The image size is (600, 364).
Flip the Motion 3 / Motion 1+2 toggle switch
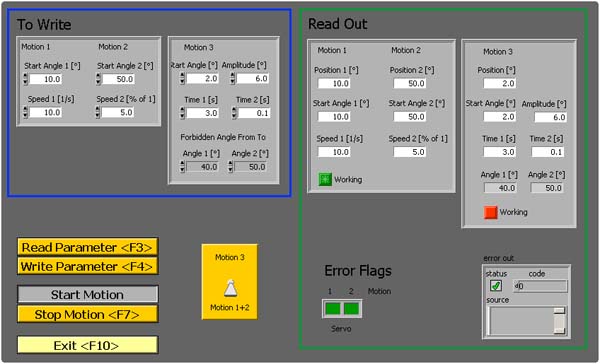230,289
